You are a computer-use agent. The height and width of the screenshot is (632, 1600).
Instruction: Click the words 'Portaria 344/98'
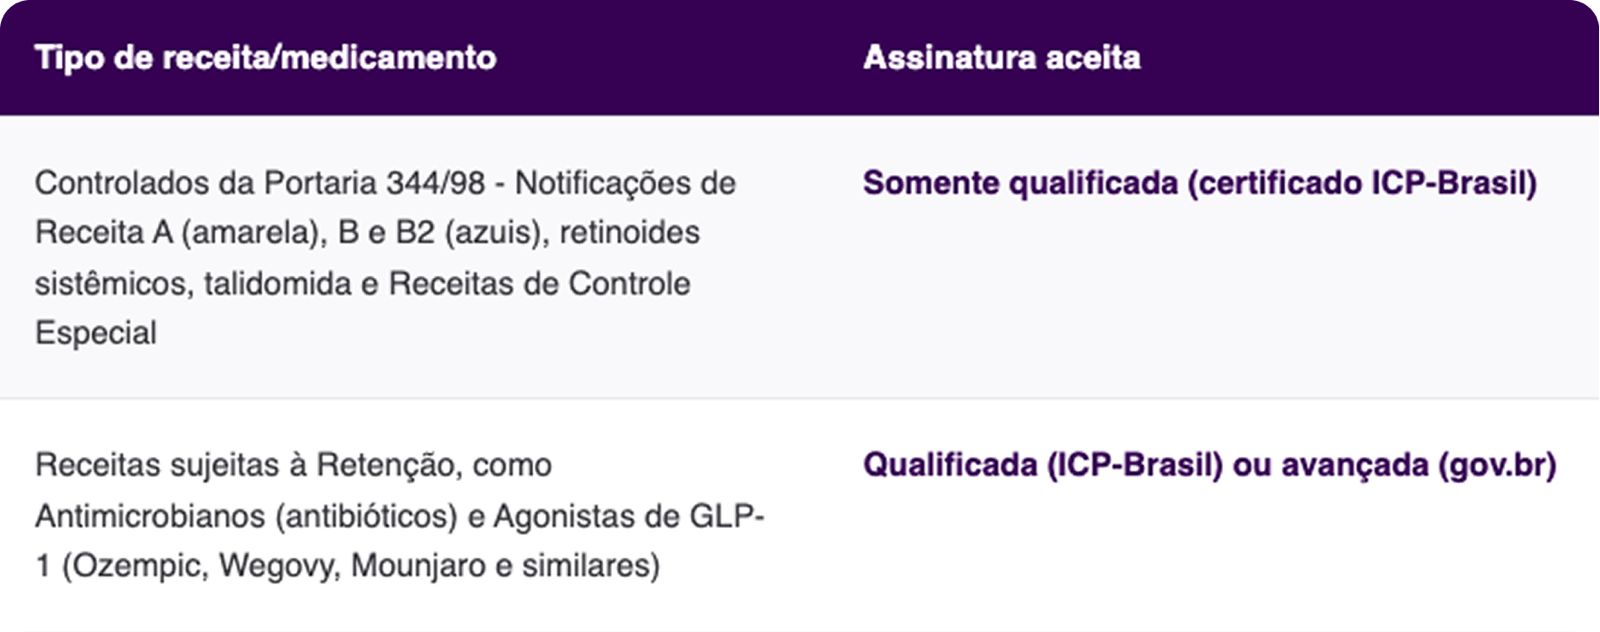pyautogui.click(x=375, y=183)
